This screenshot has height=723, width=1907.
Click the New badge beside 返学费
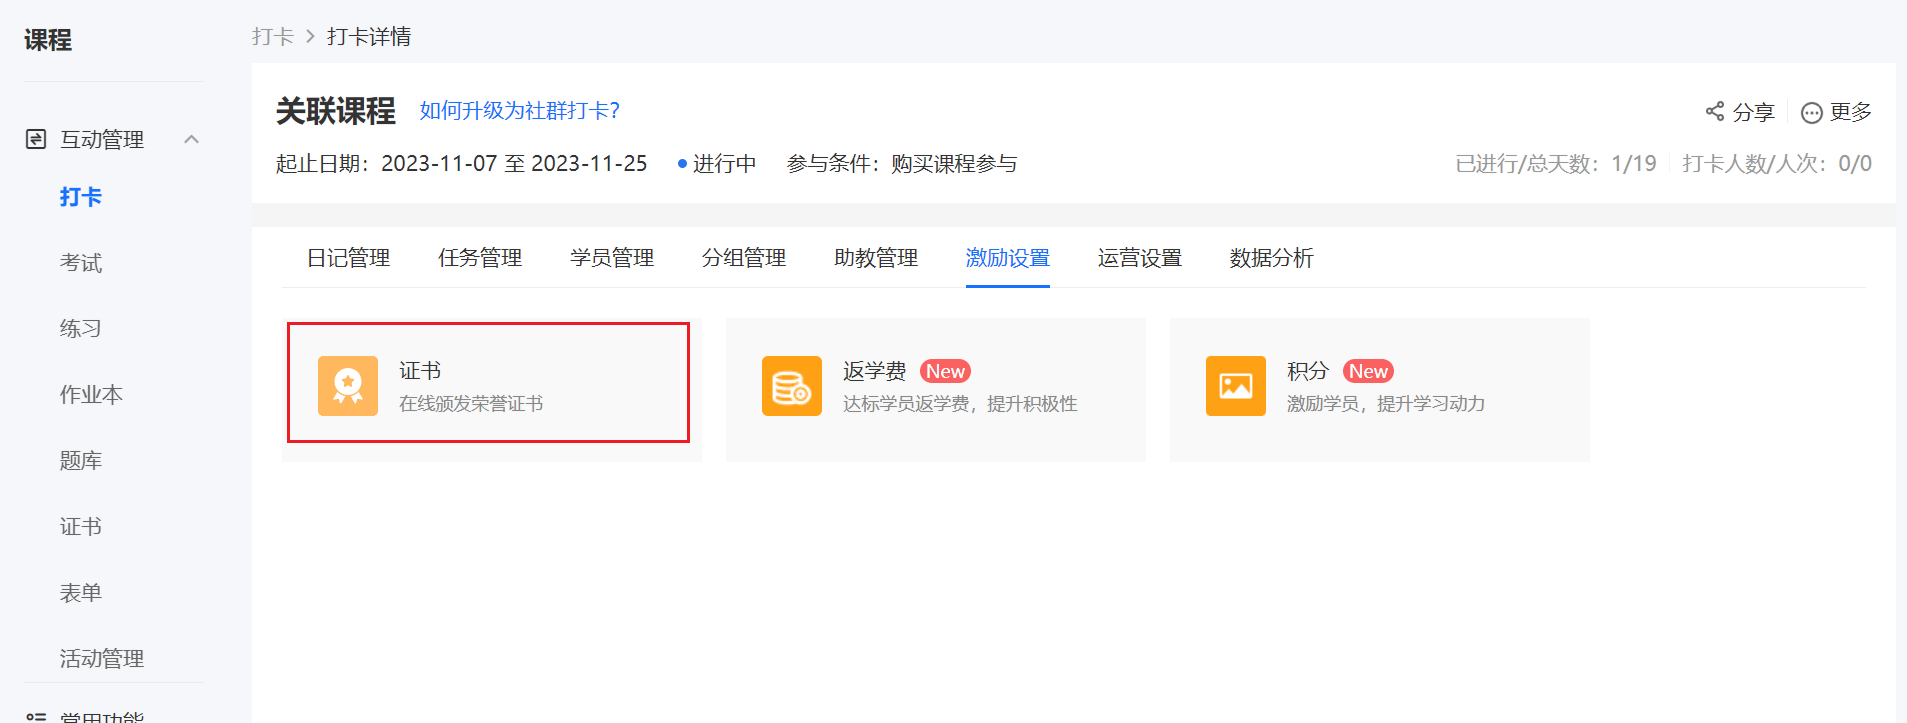click(x=945, y=371)
